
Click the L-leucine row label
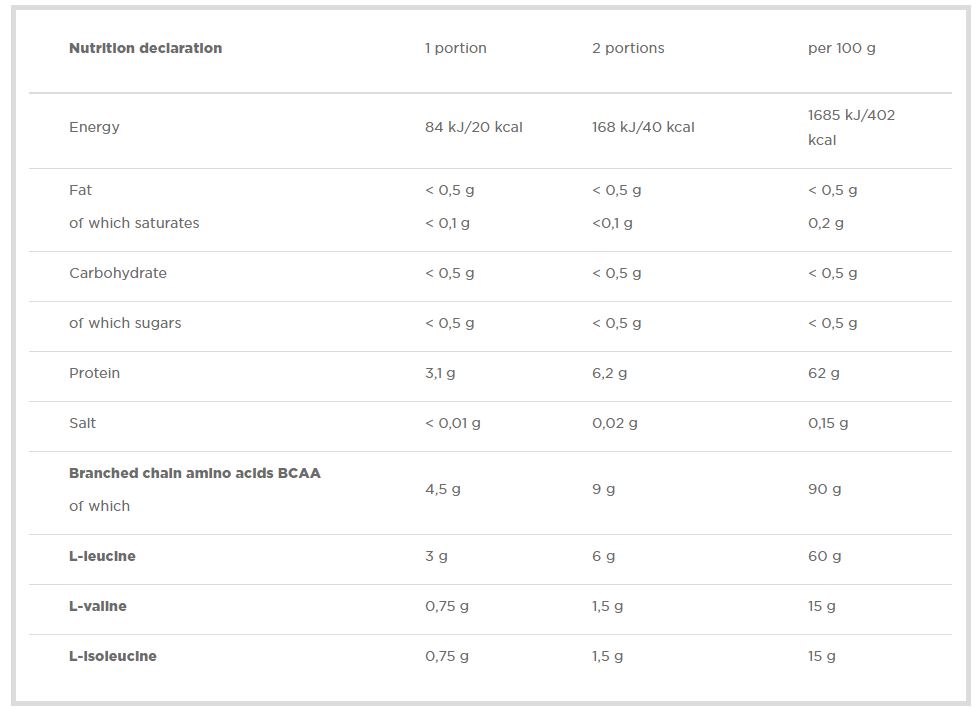pos(102,556)
